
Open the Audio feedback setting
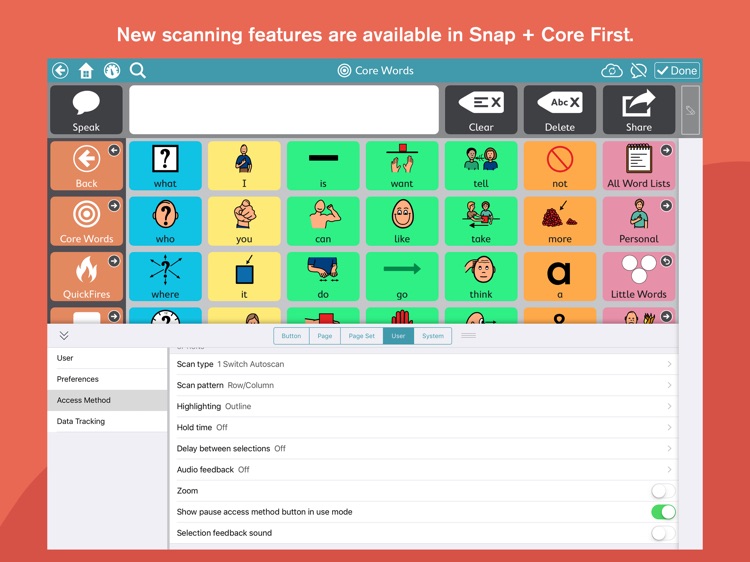click(423, 469)
